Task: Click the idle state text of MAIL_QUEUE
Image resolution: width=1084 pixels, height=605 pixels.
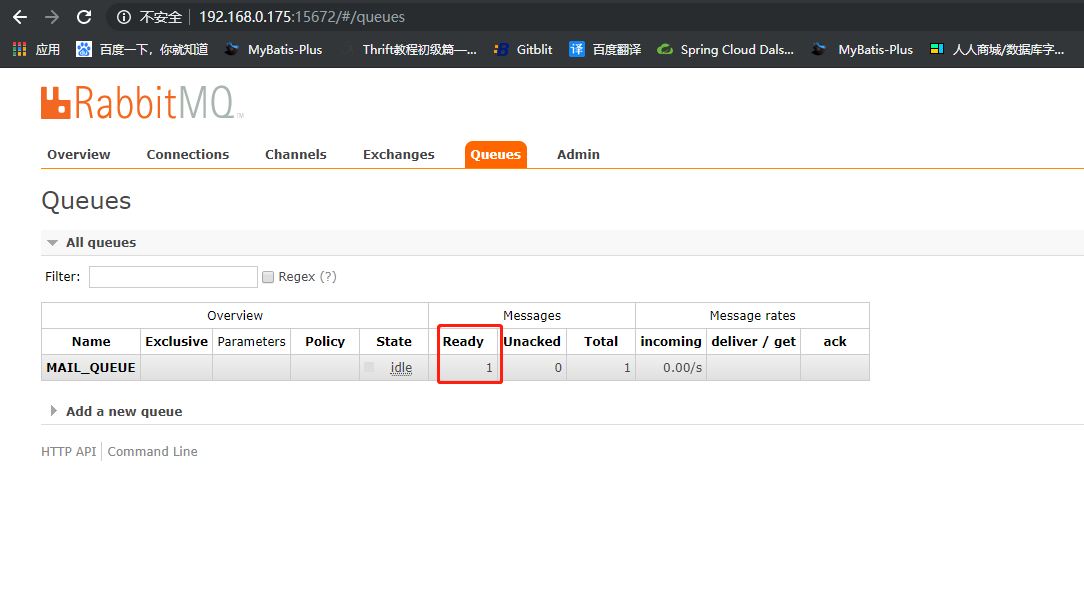Action: [x=401, y=368]
